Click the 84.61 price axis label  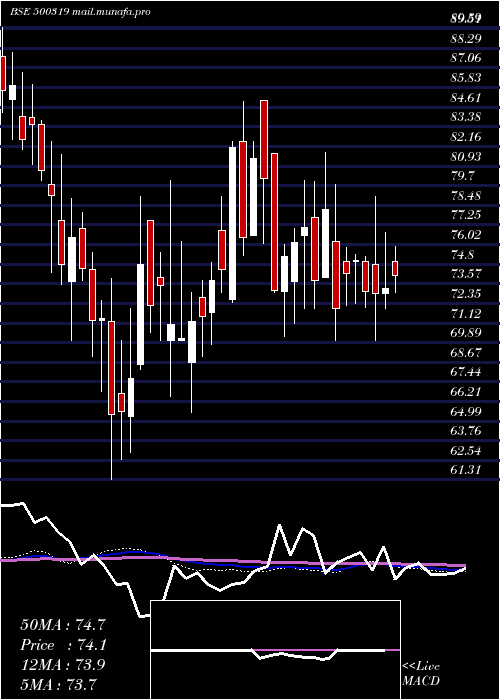pos(466,97)
